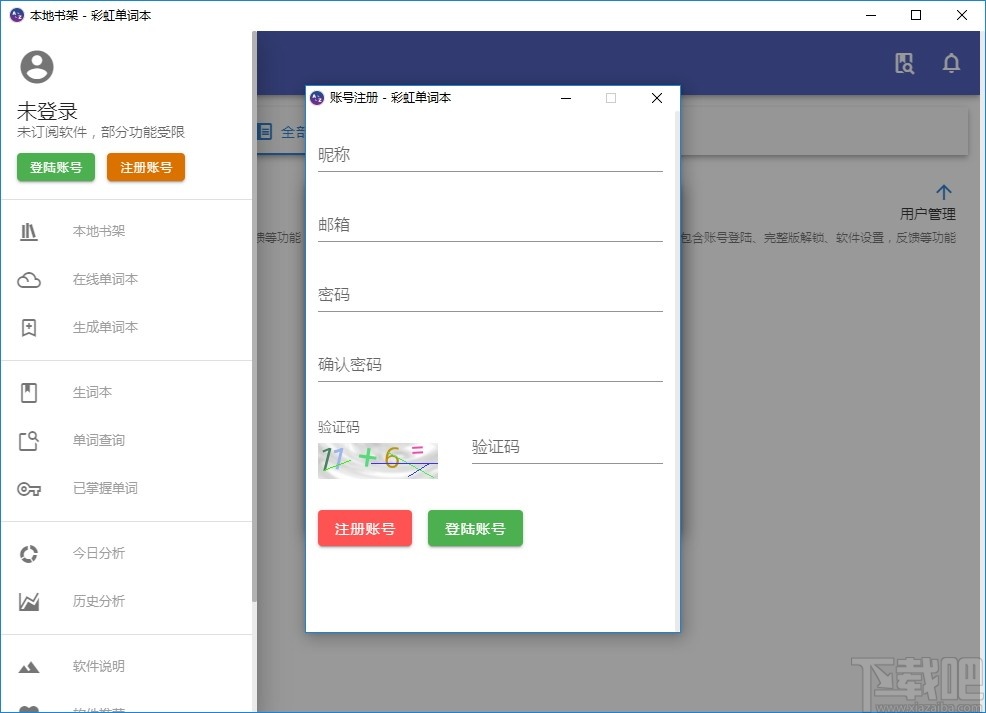Open the 已掌握单词 menu entry

point(105,488)
